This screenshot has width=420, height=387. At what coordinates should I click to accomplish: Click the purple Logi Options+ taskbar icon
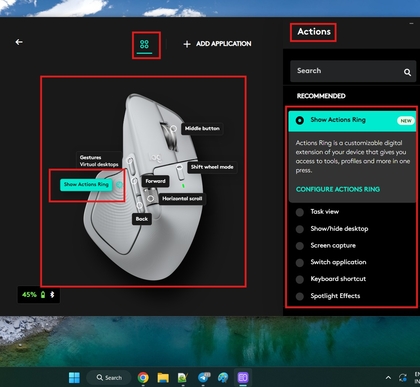[243, 378]
